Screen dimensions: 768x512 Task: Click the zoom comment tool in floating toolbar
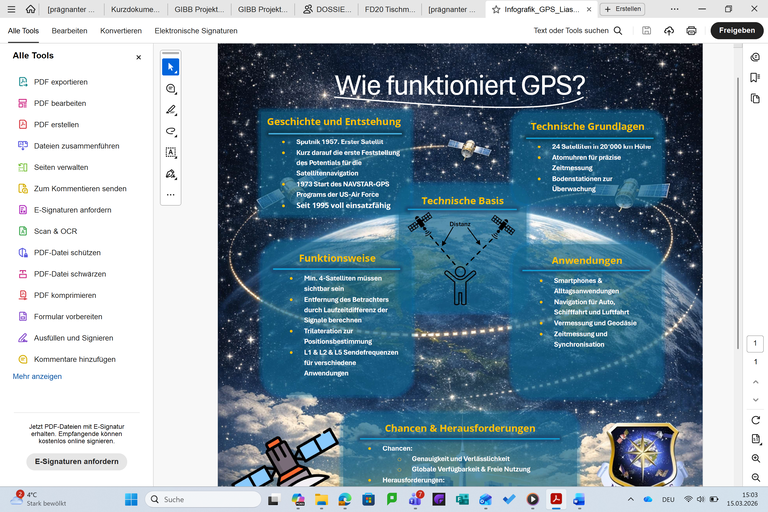(x=171, y=89)
